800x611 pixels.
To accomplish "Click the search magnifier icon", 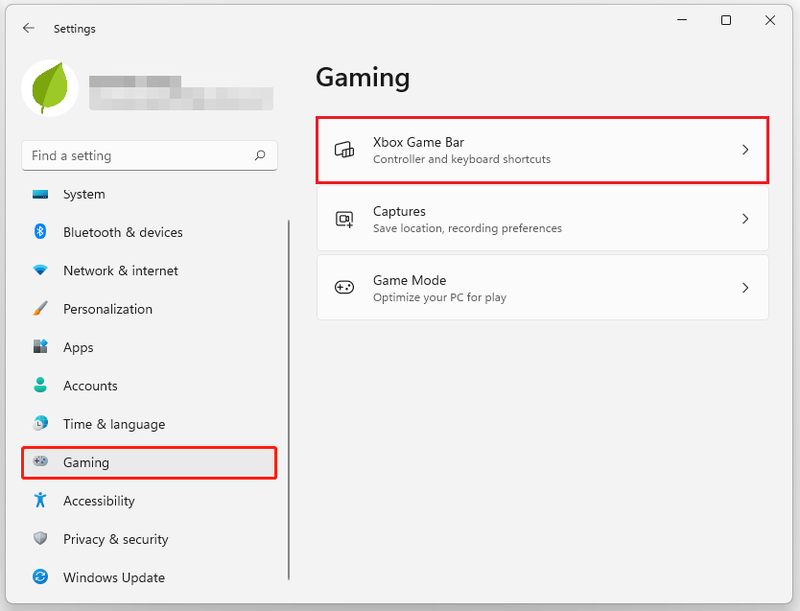I will [x=260, y=155].
